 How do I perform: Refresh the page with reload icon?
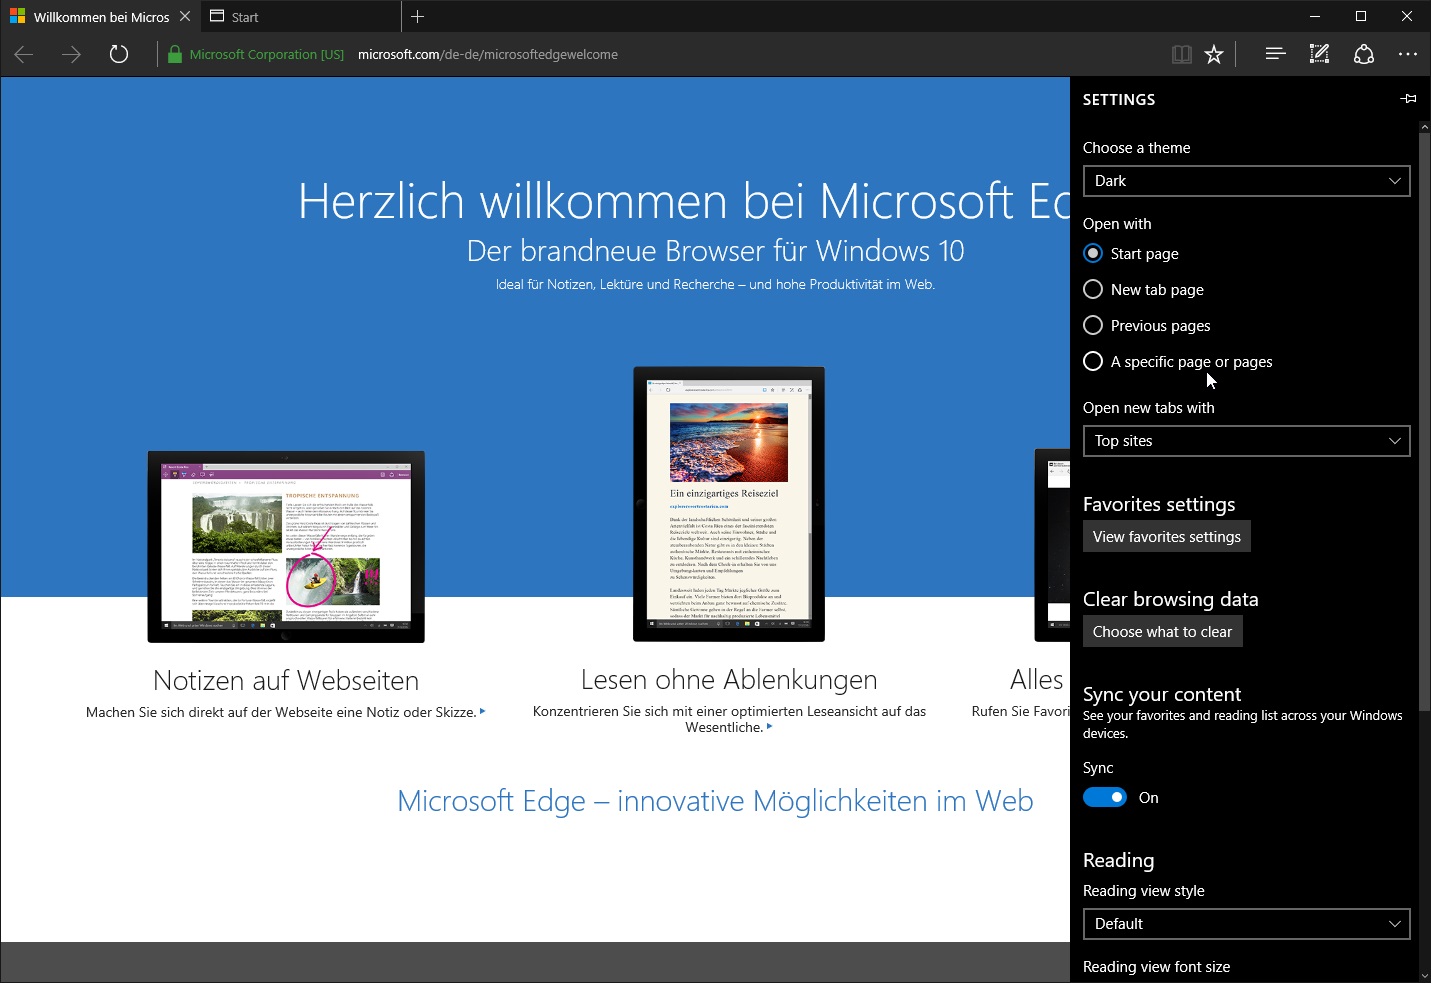(119, 54)
